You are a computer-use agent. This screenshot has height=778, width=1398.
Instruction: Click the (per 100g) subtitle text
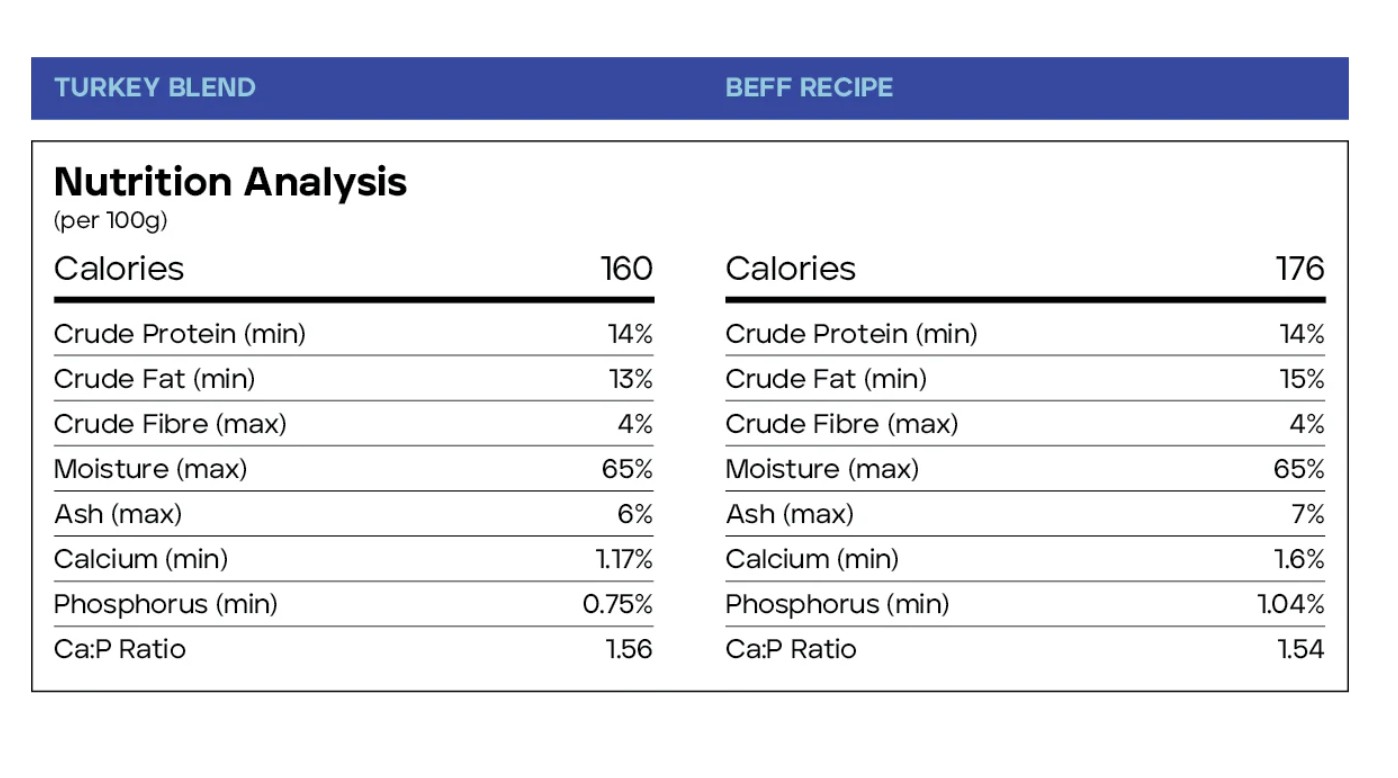coord(111,221)
